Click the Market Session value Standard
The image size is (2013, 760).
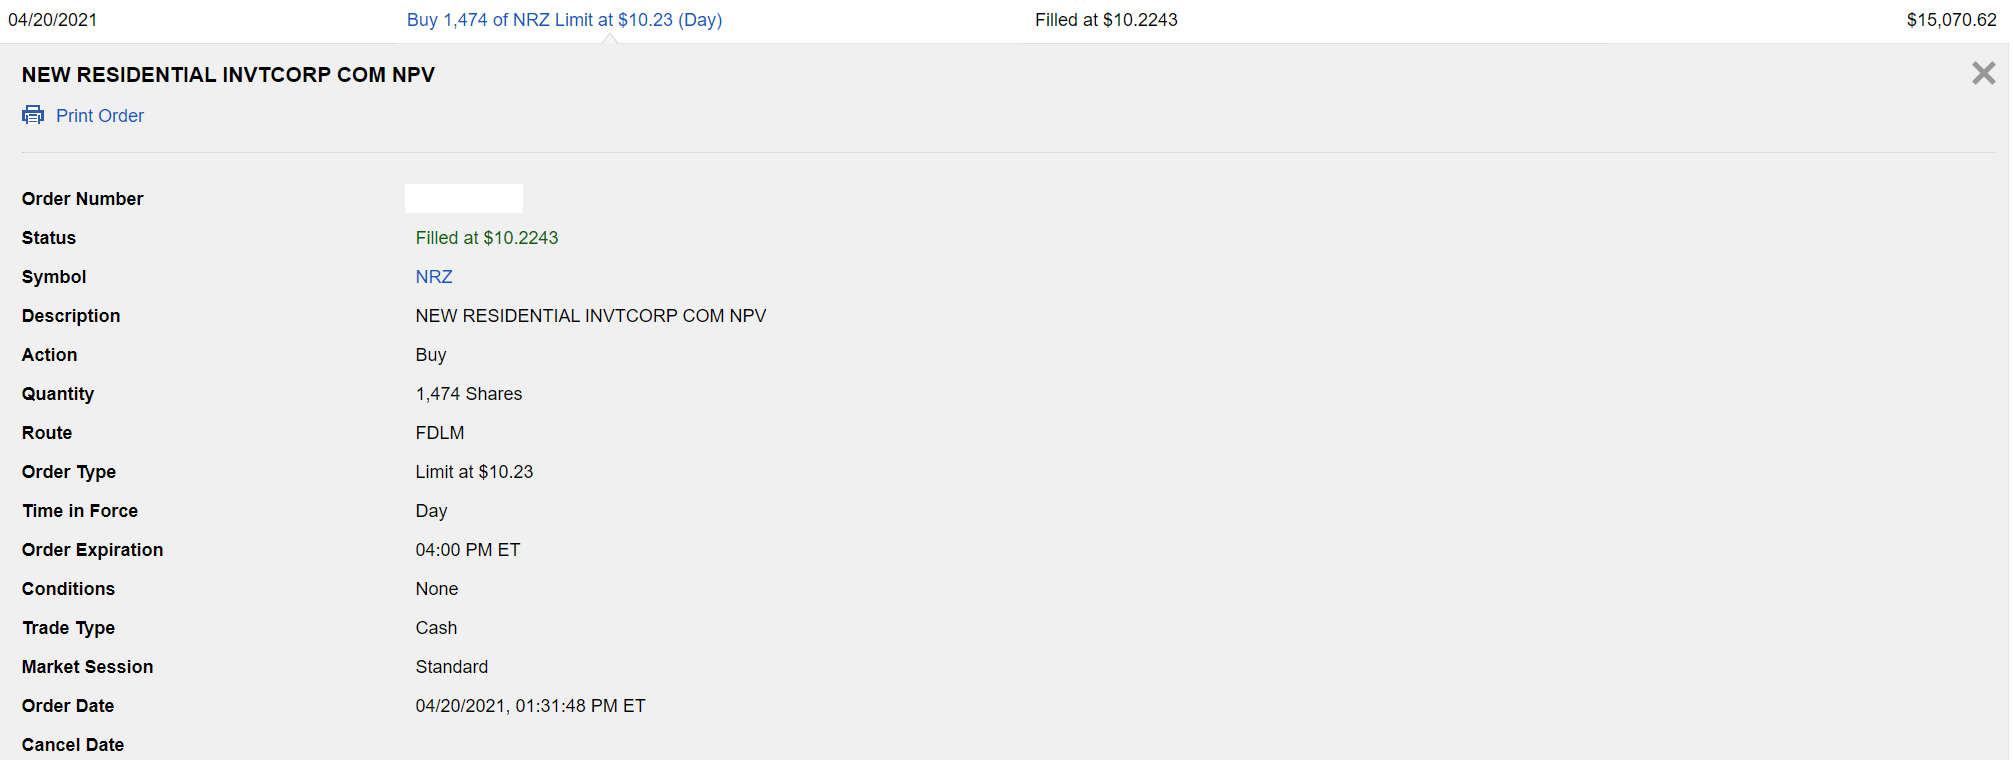pyautogui.click(x=452, y=667)
